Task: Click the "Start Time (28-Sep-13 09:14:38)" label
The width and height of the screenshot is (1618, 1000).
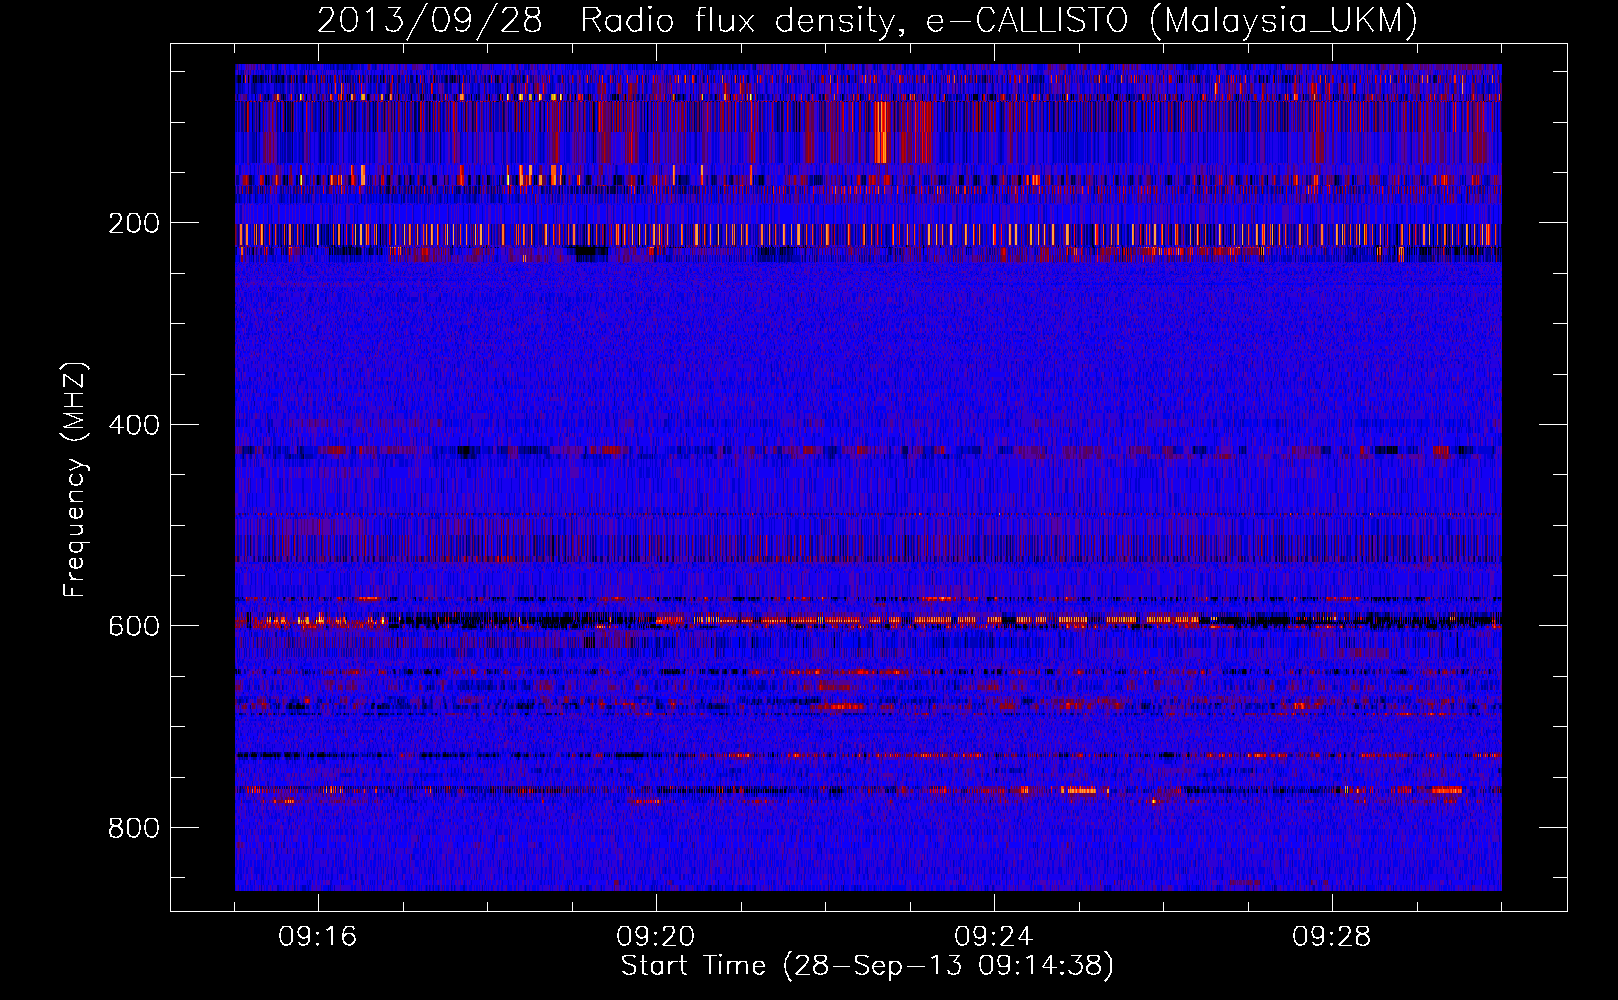Action: click(x=867, y=966)
